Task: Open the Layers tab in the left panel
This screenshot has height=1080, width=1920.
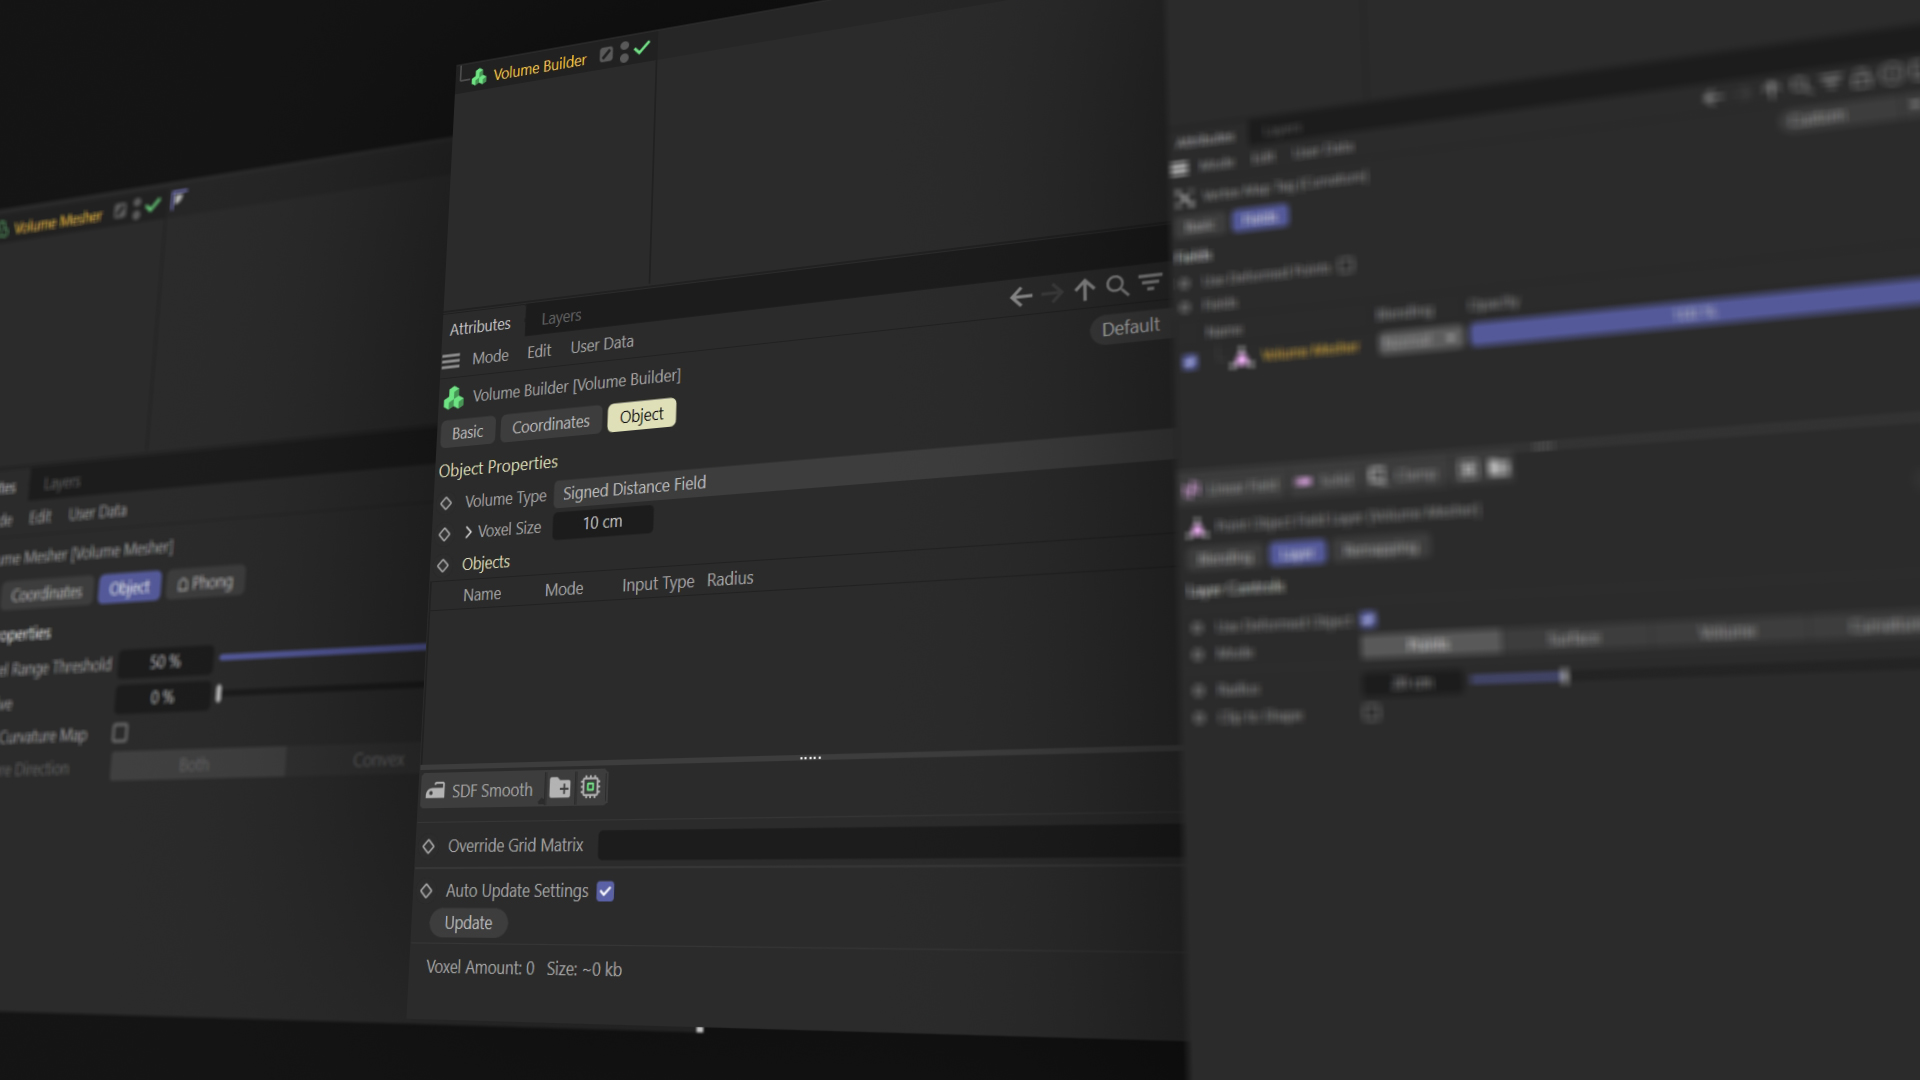Action: click(x=62, y=483)
